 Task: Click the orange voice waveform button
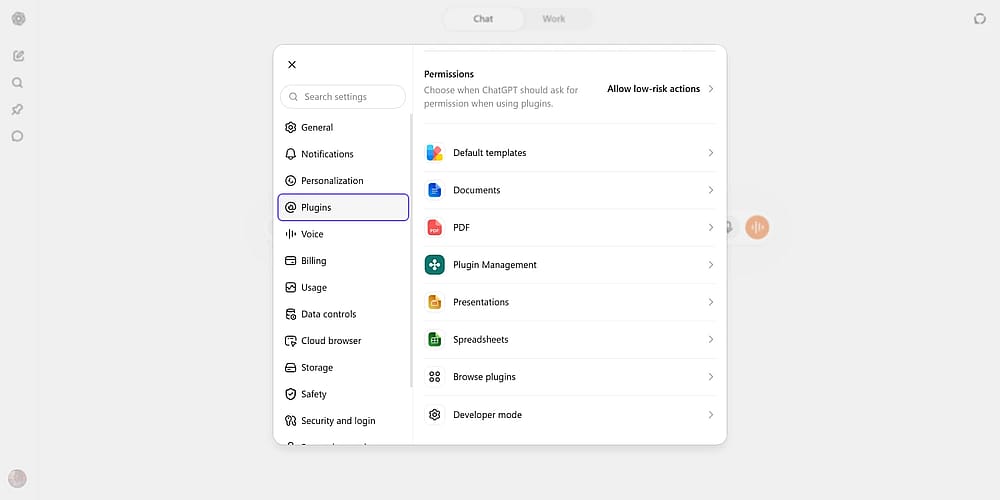[757, 227]
